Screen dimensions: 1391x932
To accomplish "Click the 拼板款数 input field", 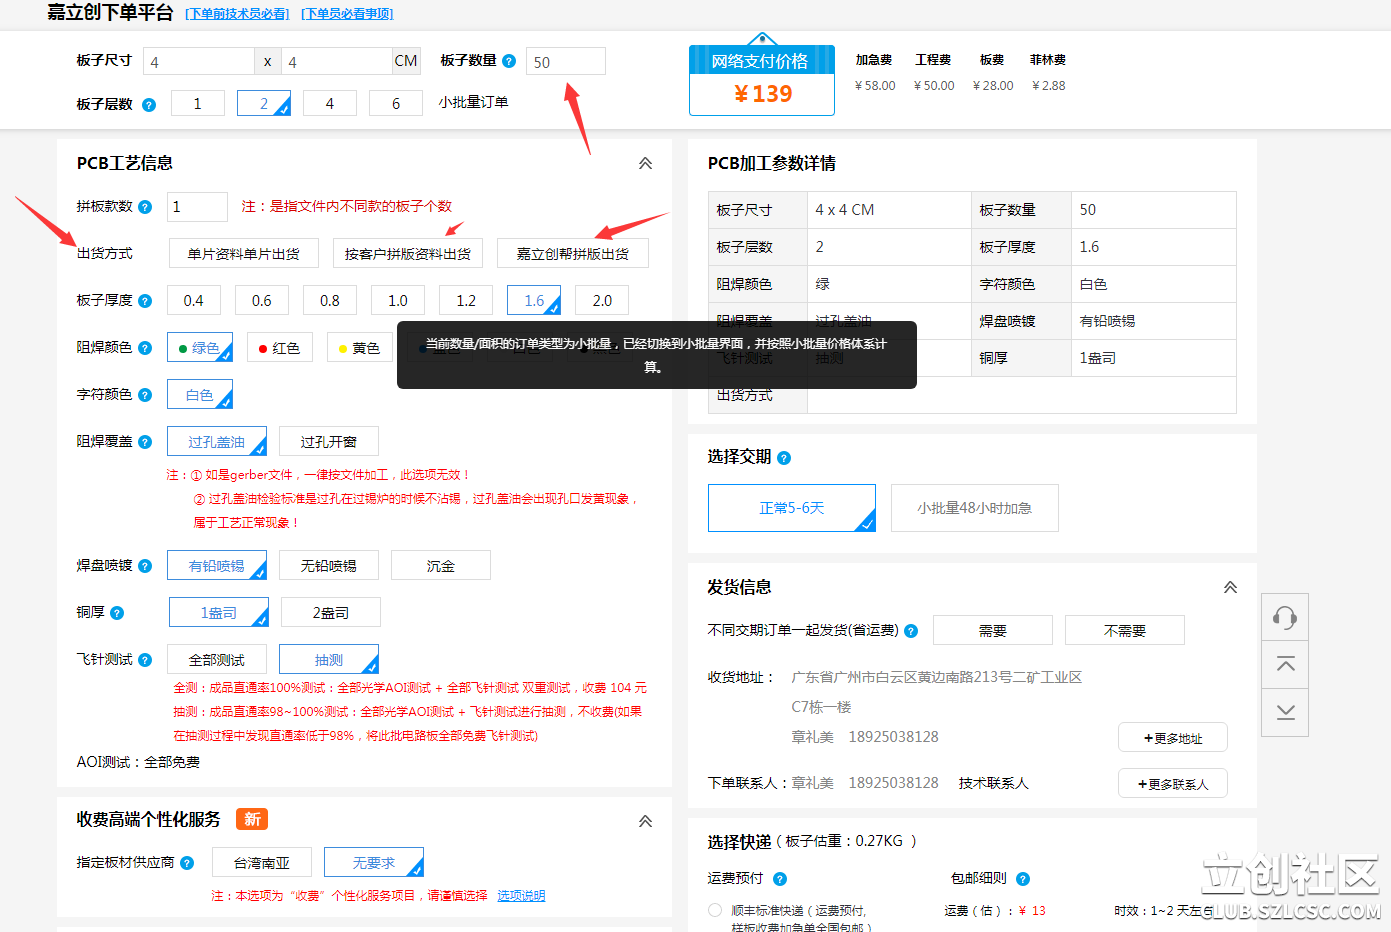I will [197, 206].
